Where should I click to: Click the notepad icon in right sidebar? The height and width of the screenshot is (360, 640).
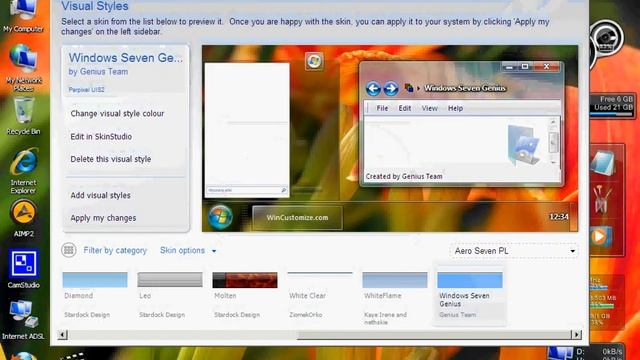[x=602, y=162]
